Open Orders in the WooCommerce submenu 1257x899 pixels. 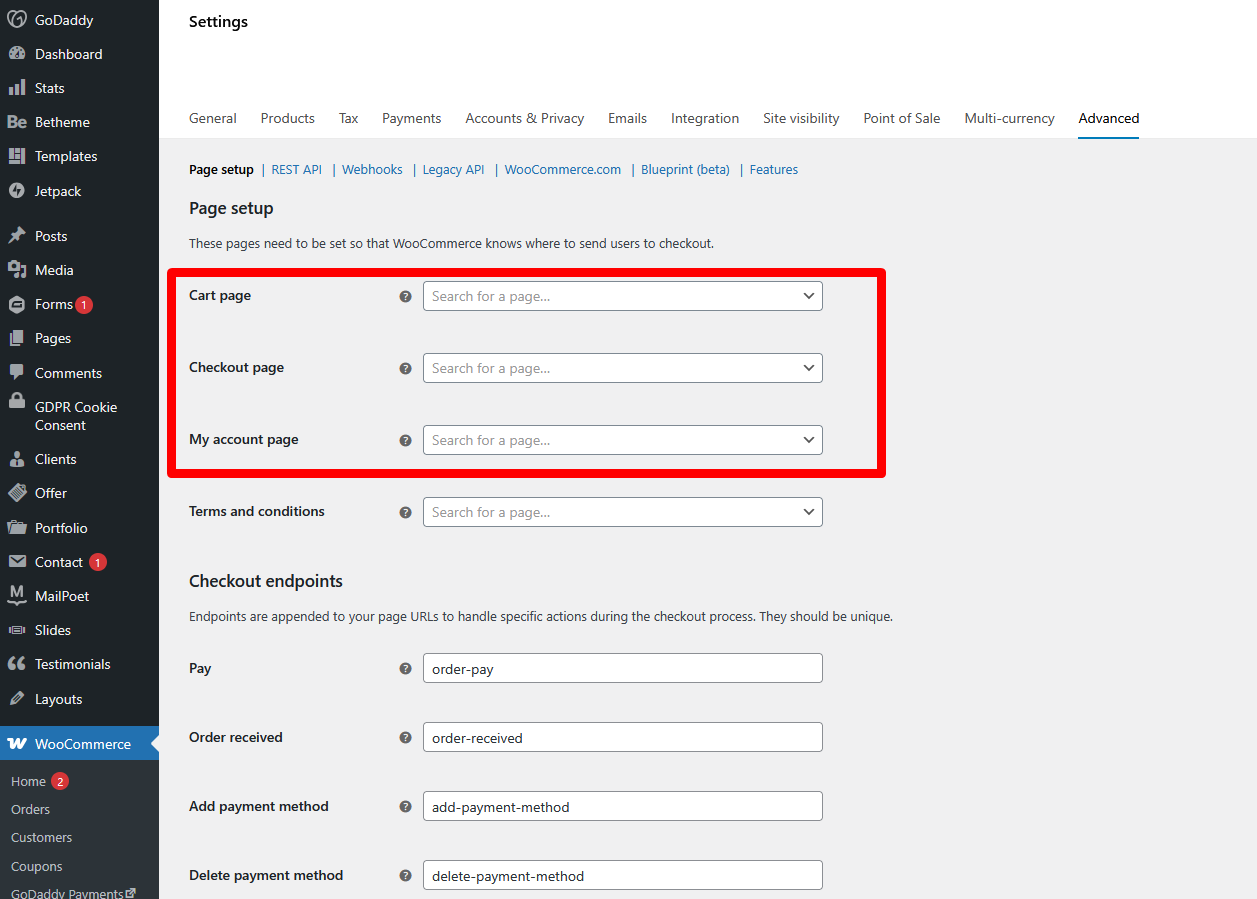pyautogui.click(x=30, y=810)
